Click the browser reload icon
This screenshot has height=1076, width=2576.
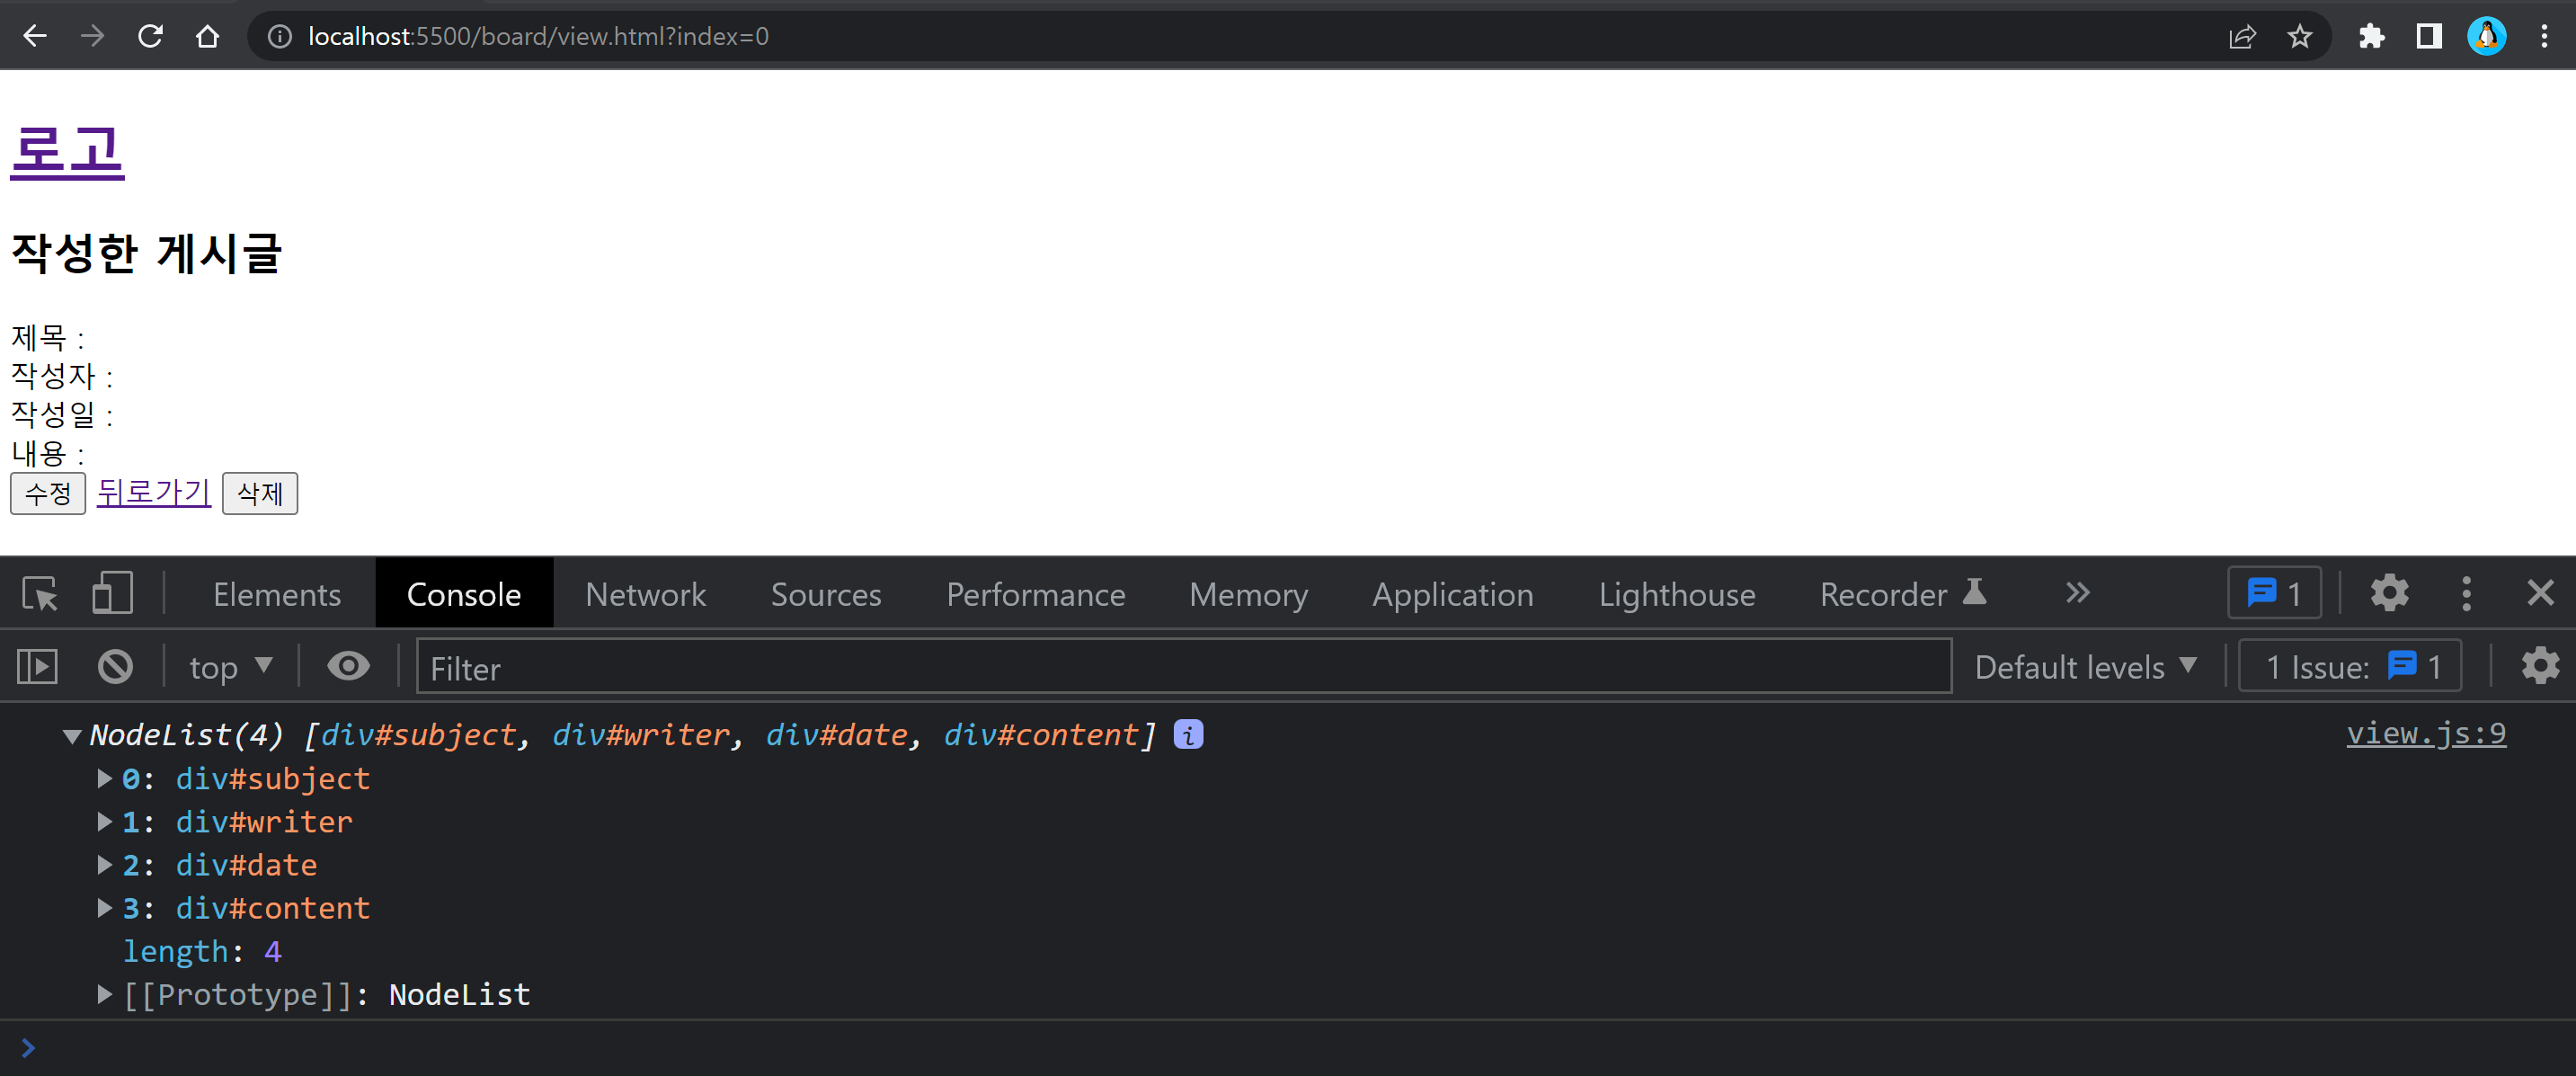click(150, 37)
